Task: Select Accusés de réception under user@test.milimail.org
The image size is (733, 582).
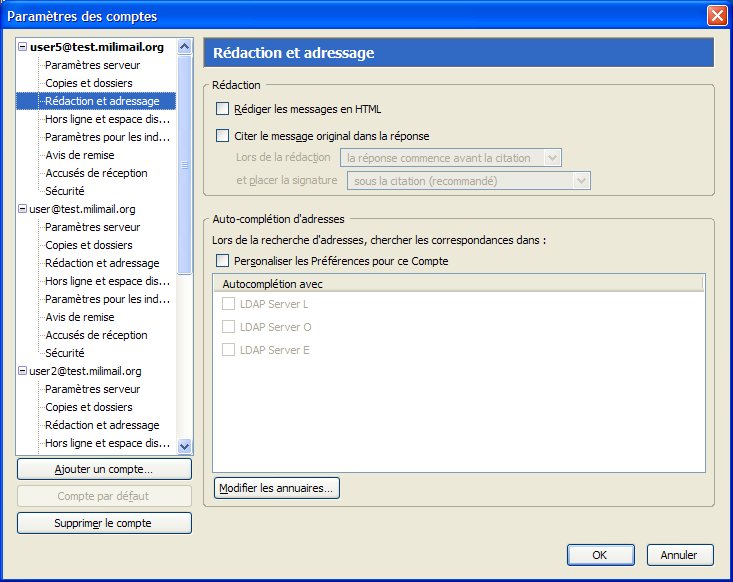Action: [x=96, y=335]
